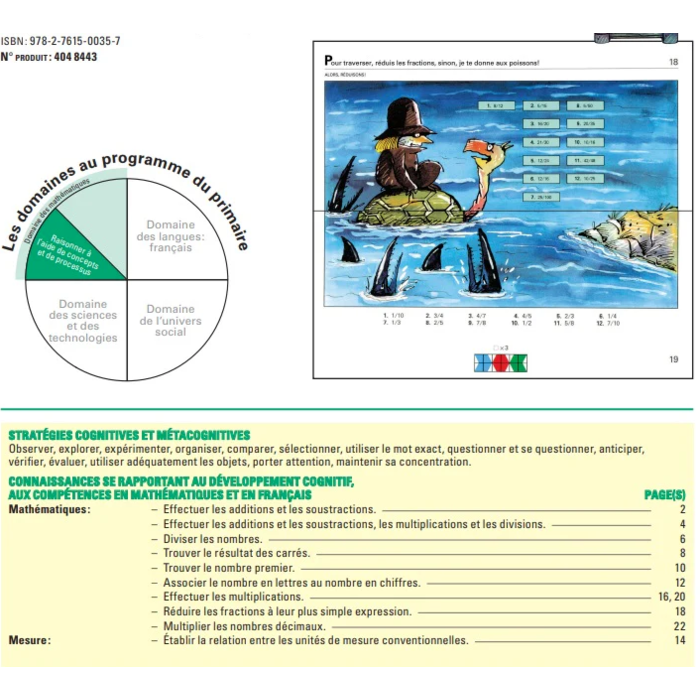Click the ISBN number text
700x700 pixels.
click(x=60, y=41)
